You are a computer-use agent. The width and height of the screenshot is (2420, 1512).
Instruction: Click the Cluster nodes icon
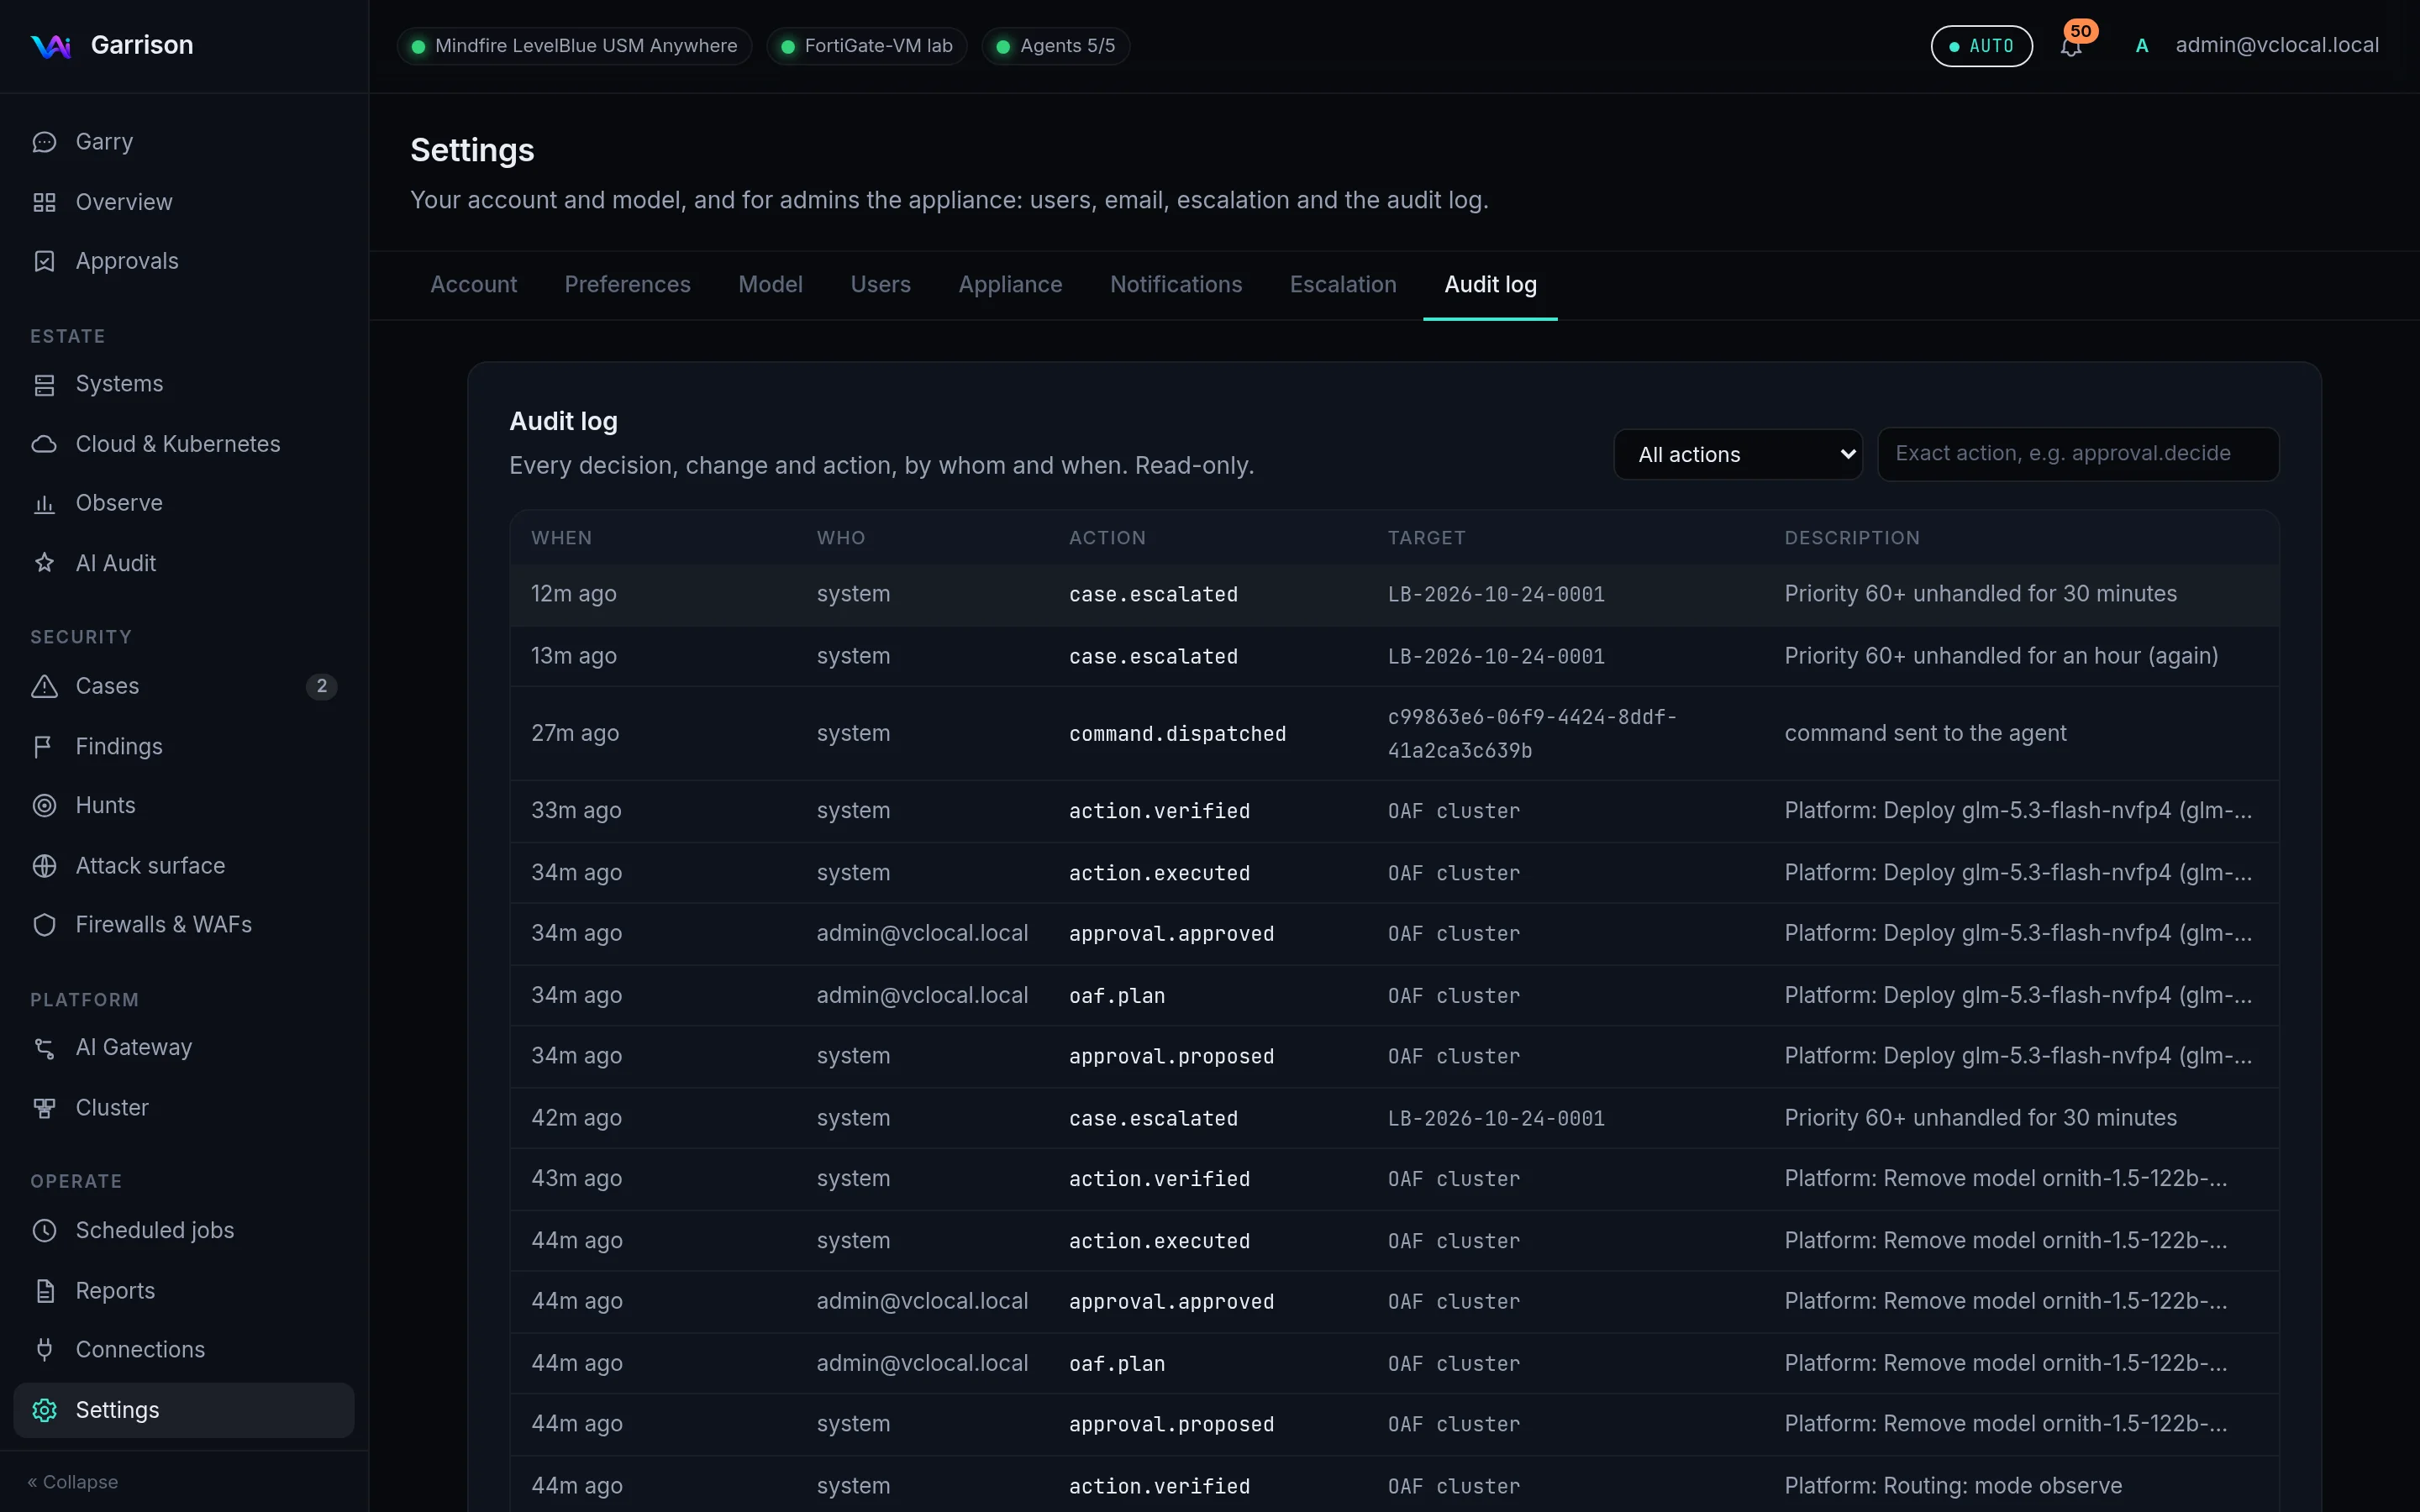click(44, 1107)
